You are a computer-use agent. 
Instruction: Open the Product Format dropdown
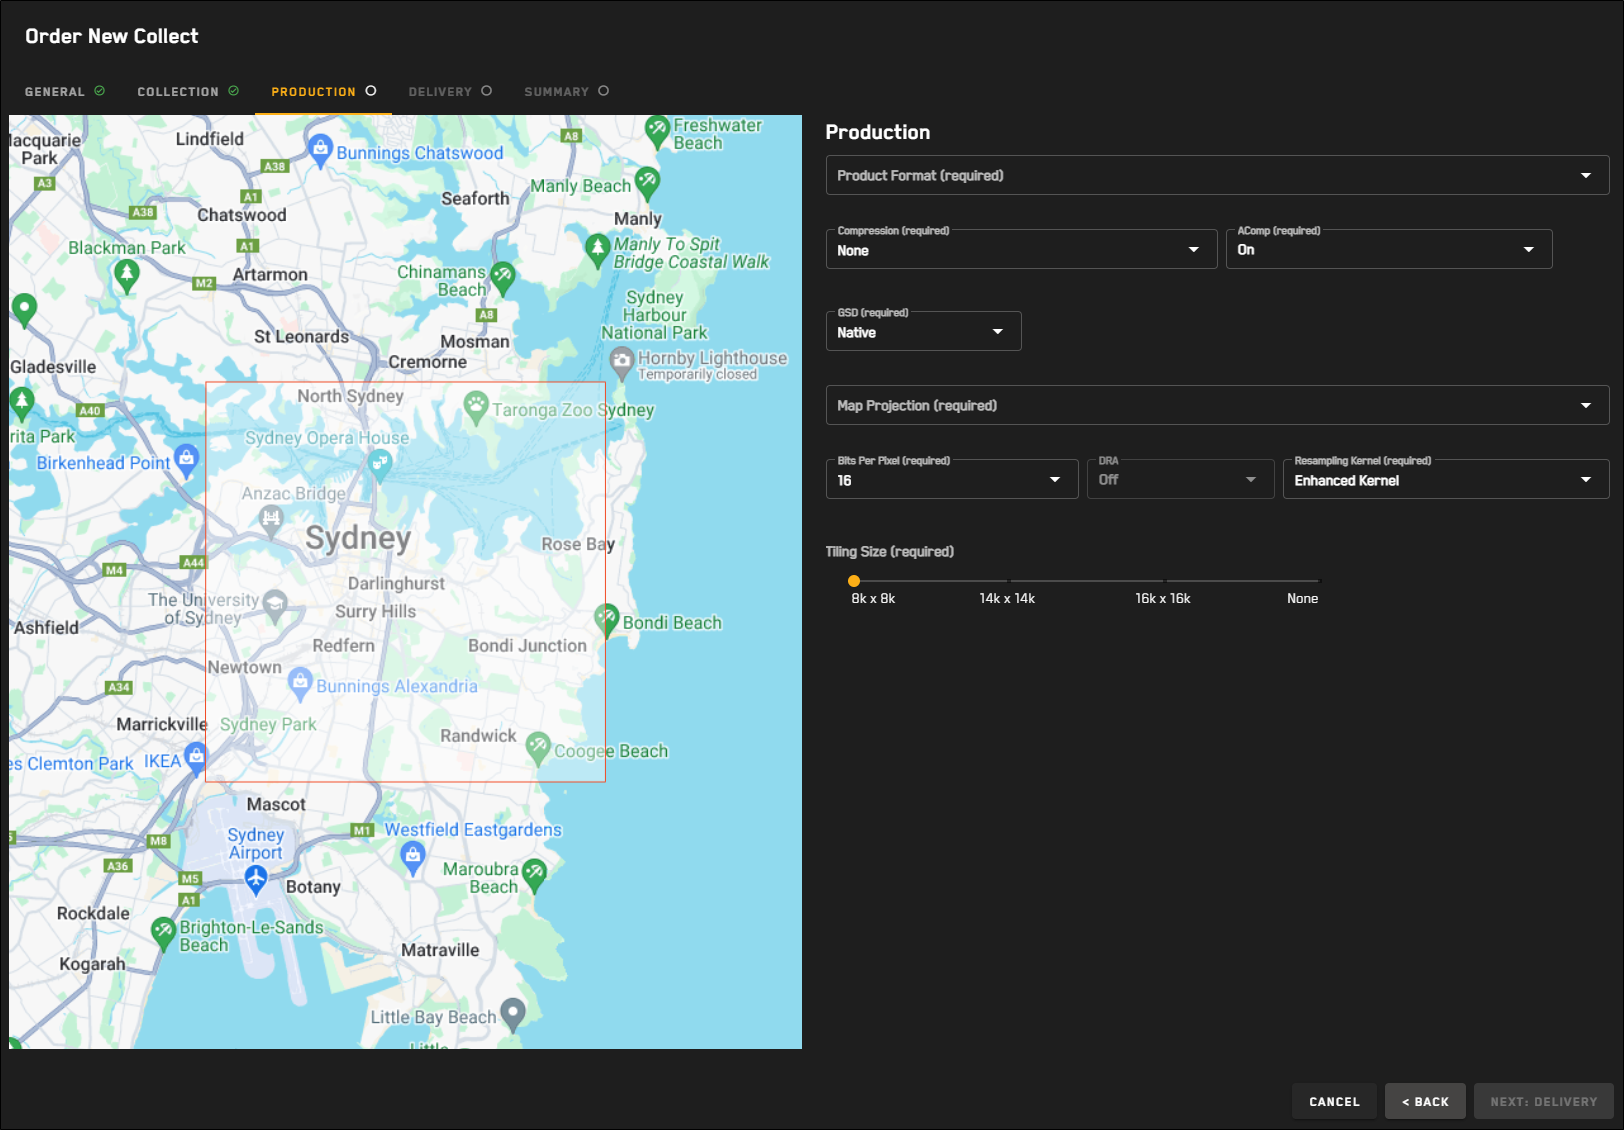(1216, 176)
